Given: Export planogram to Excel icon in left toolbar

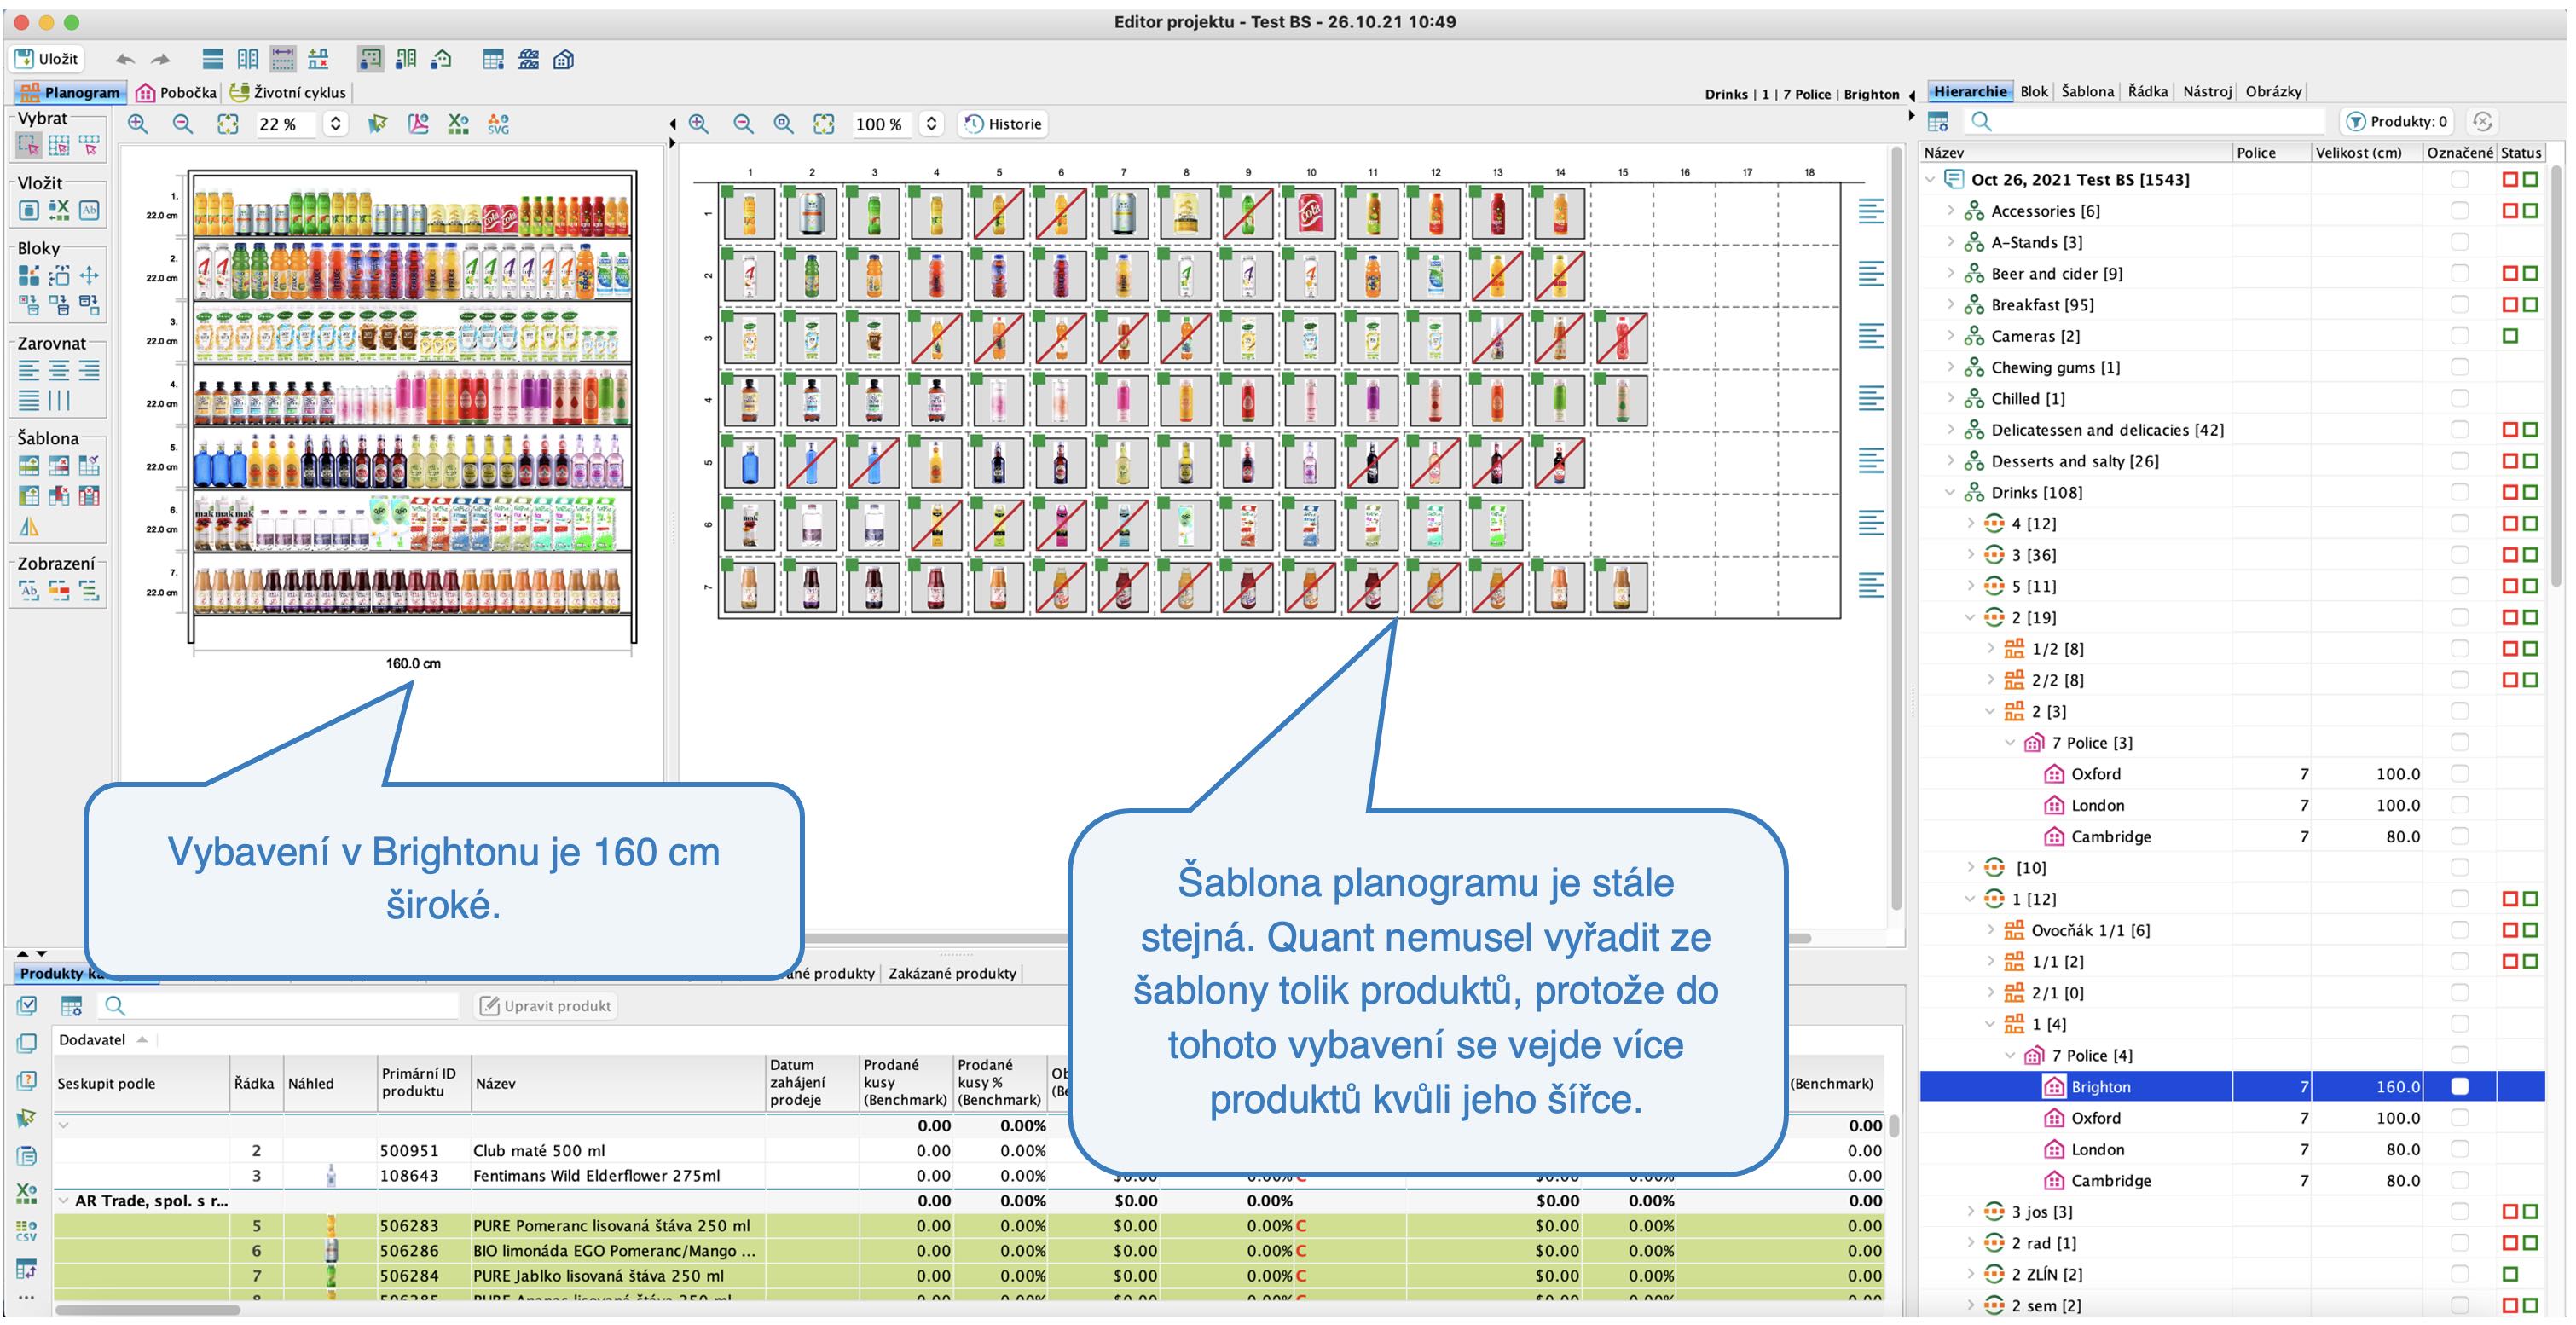Looking at the screenshot, I should point(458,124).
